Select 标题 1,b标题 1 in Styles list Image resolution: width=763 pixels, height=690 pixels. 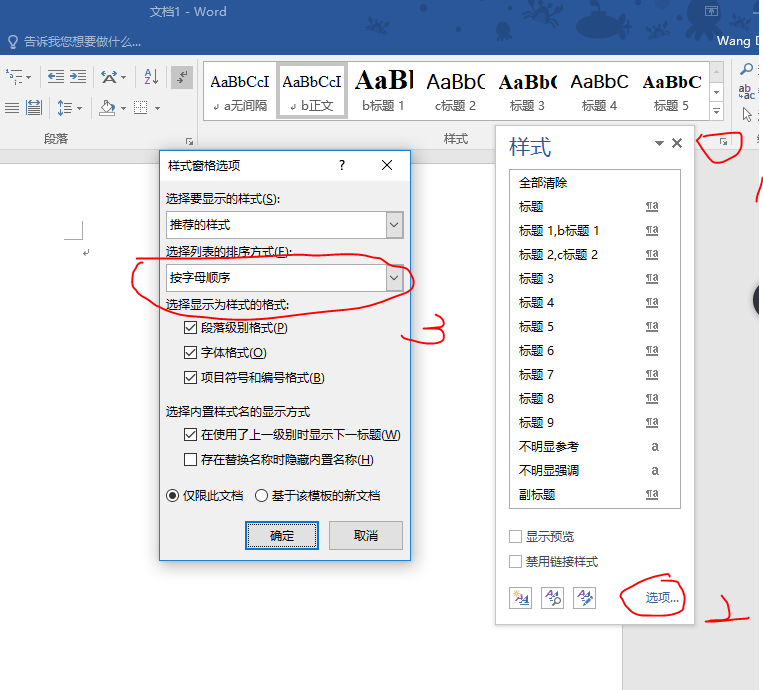tap(595, 231)
